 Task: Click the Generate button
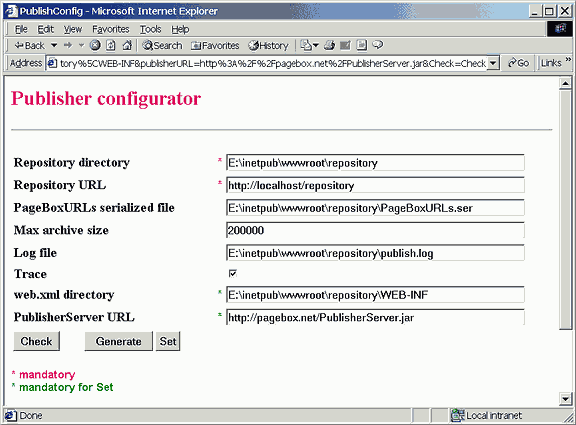point(118,341)
